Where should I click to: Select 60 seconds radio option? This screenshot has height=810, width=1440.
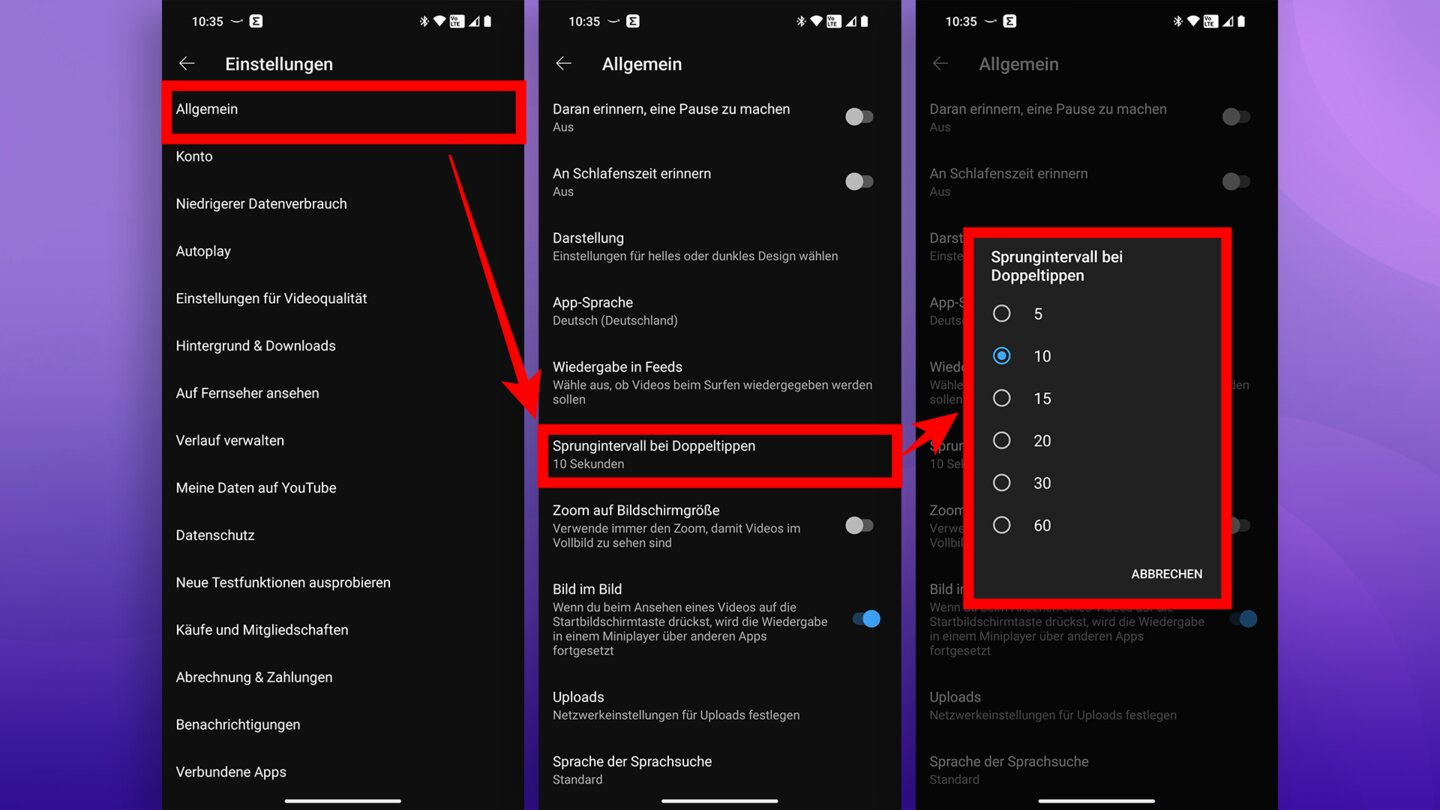tap(1001, 525)
